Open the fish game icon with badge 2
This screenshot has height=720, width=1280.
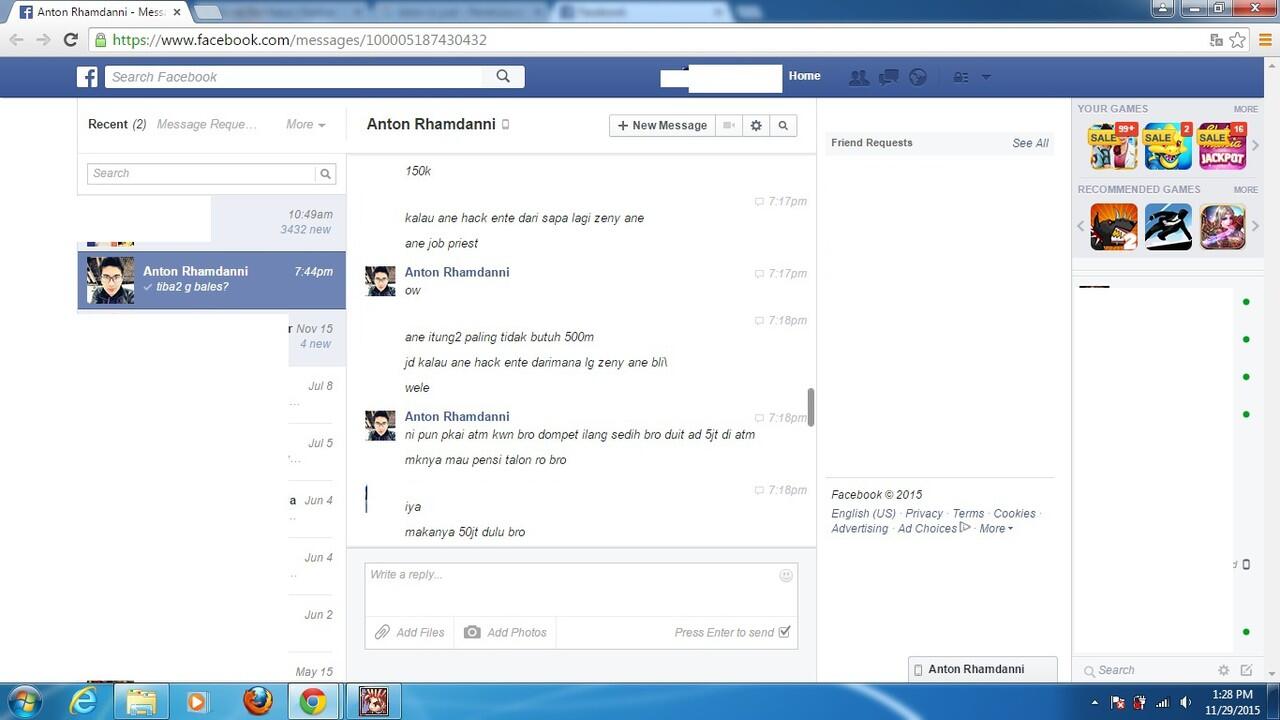(1168, 146)
